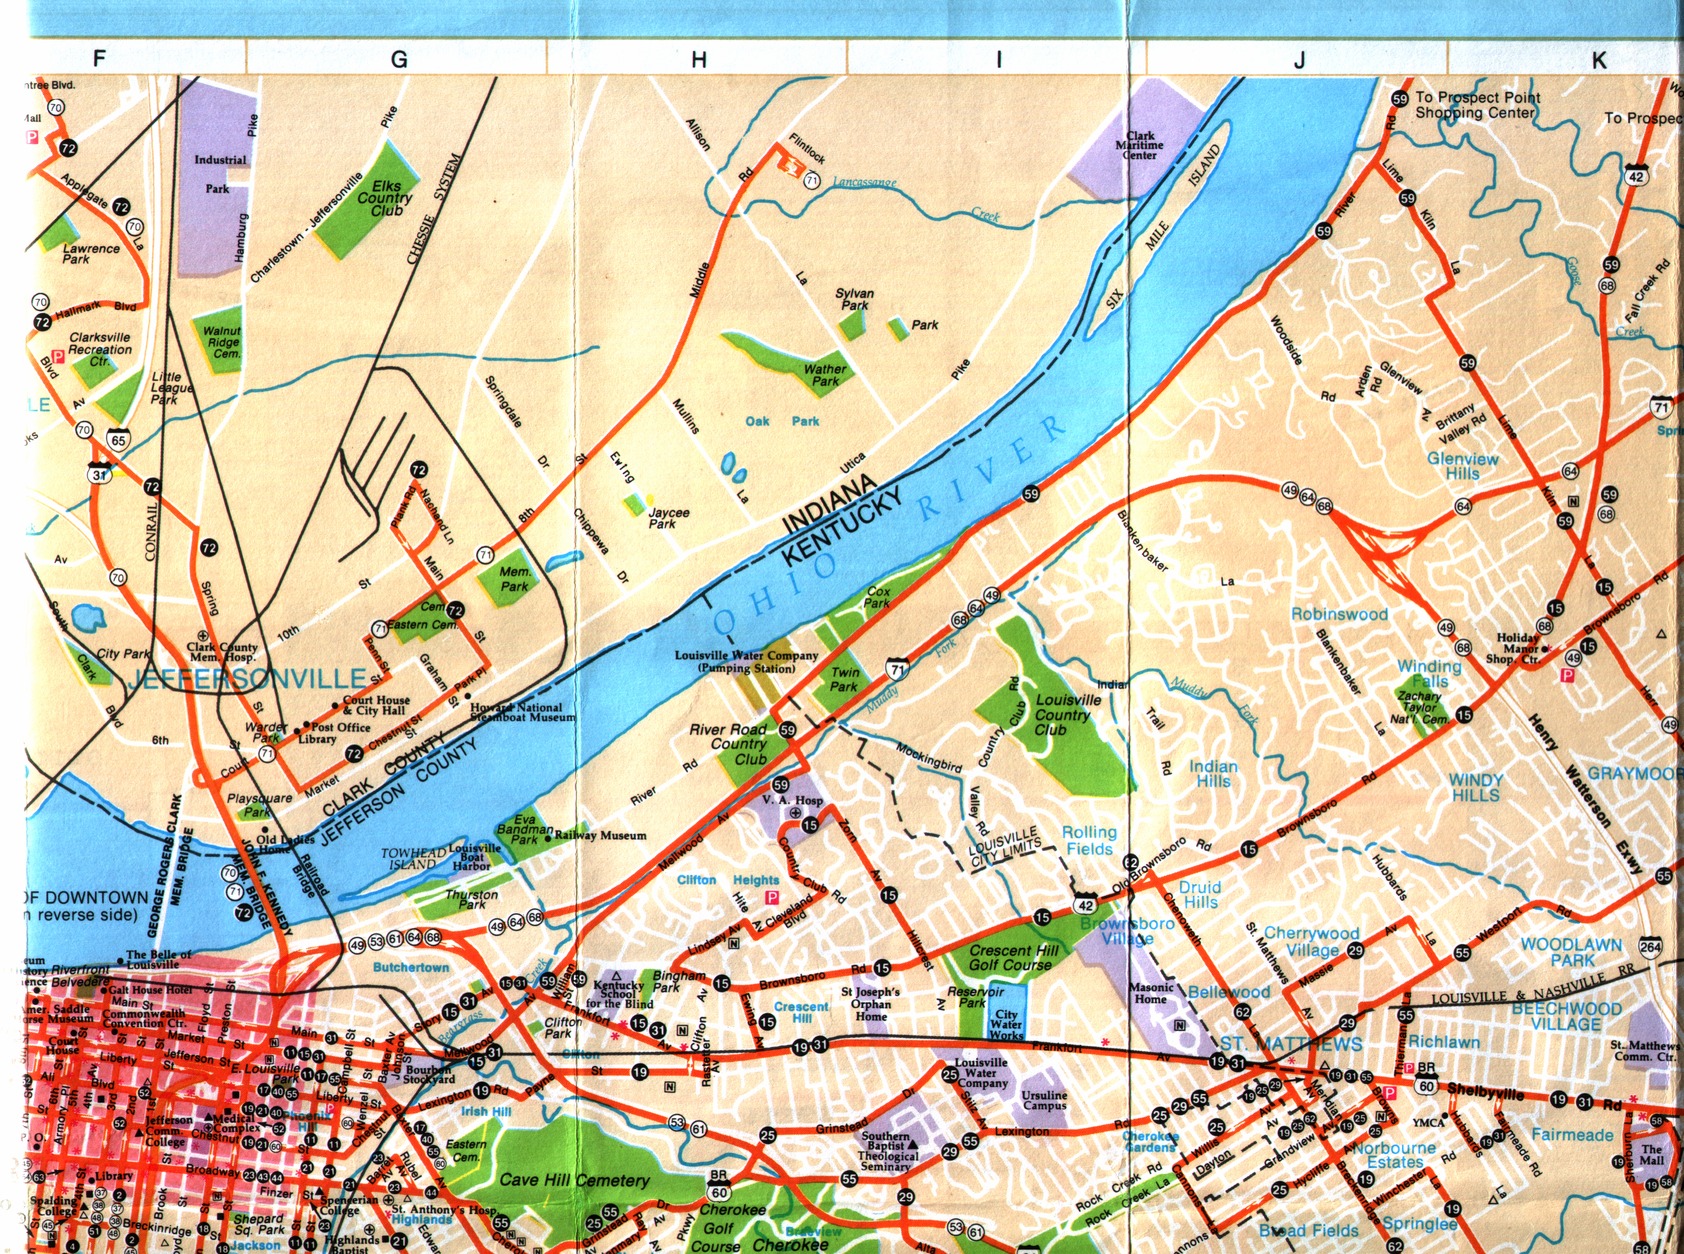Screen dimensions: 1684x1254
Task: Click the Little League Park label
Action: click(x=171, y=388)
